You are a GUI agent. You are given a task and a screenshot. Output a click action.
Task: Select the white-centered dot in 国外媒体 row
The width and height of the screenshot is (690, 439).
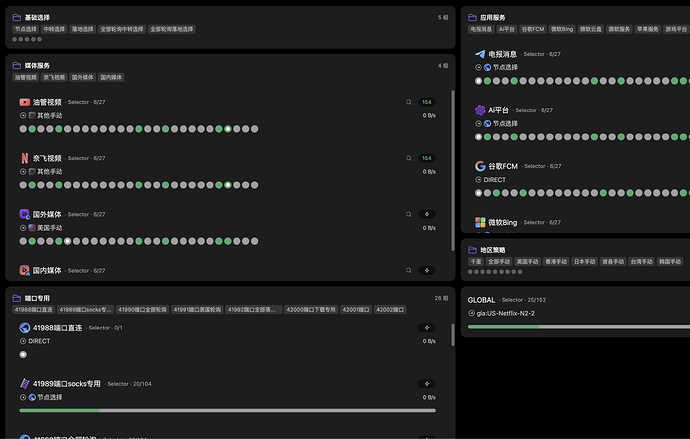[67, 241]
